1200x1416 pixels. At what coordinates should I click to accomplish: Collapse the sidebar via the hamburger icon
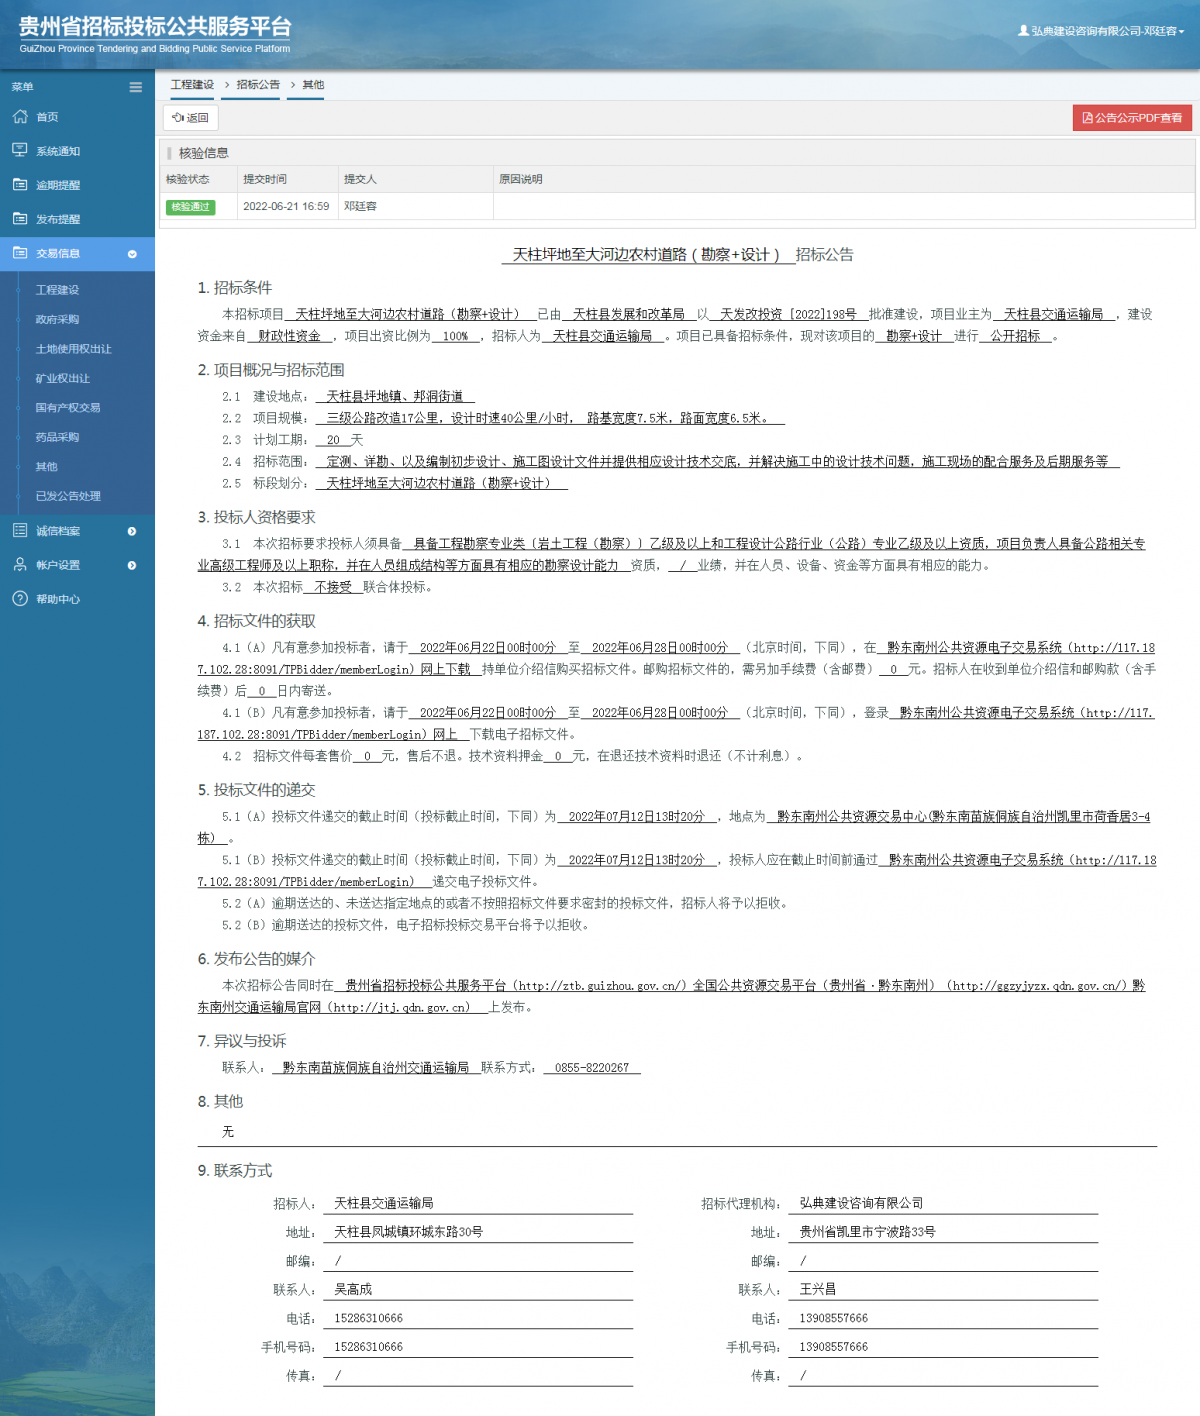135,87
